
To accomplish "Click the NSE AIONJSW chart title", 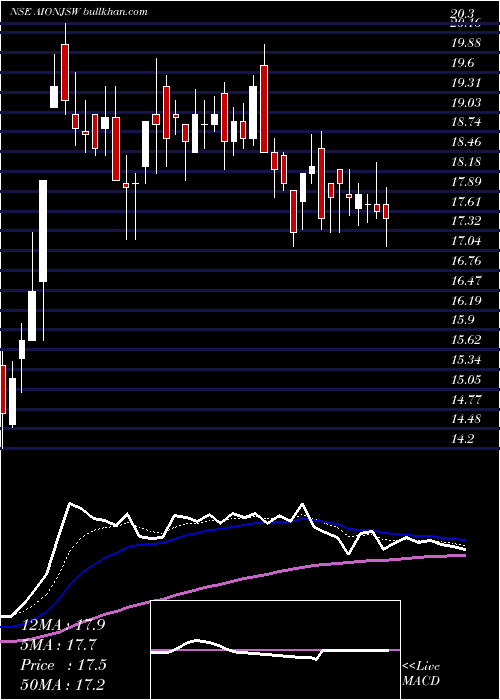I will (x=43, y=12).
